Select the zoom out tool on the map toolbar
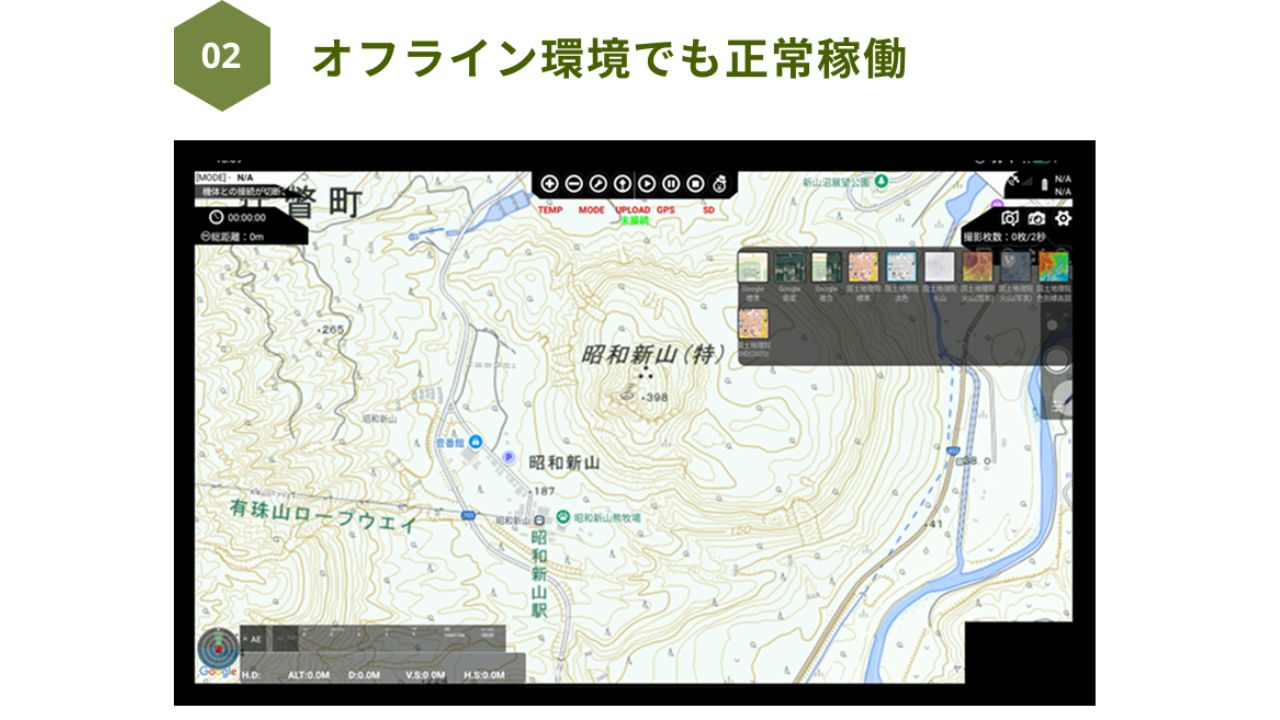The height and width of the screenshot is (720, 1280). coord(574,185)
